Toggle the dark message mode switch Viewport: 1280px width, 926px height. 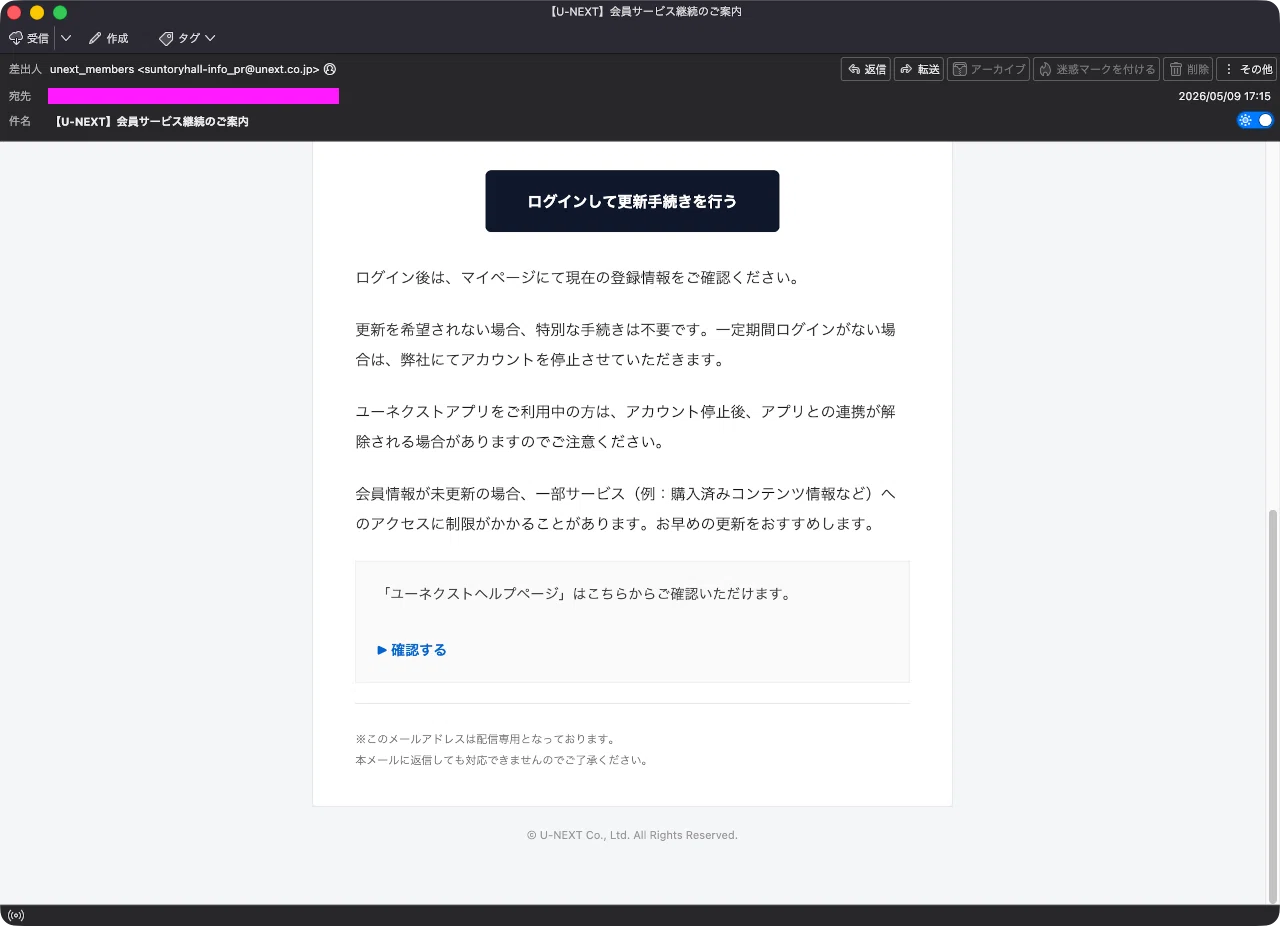click(x=1255, y=120)
